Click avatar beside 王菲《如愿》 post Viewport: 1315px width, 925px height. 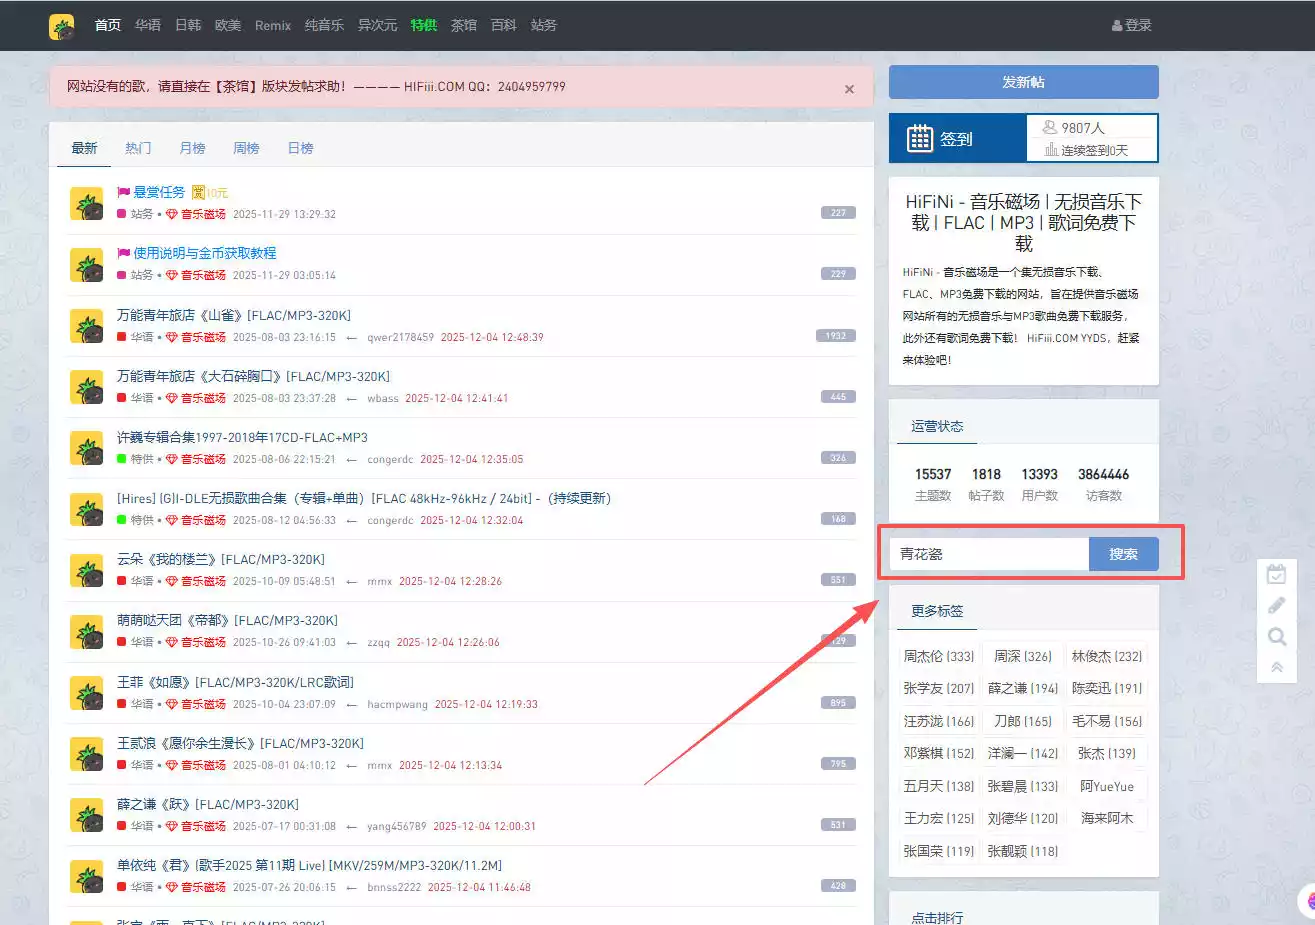(87, 693)
